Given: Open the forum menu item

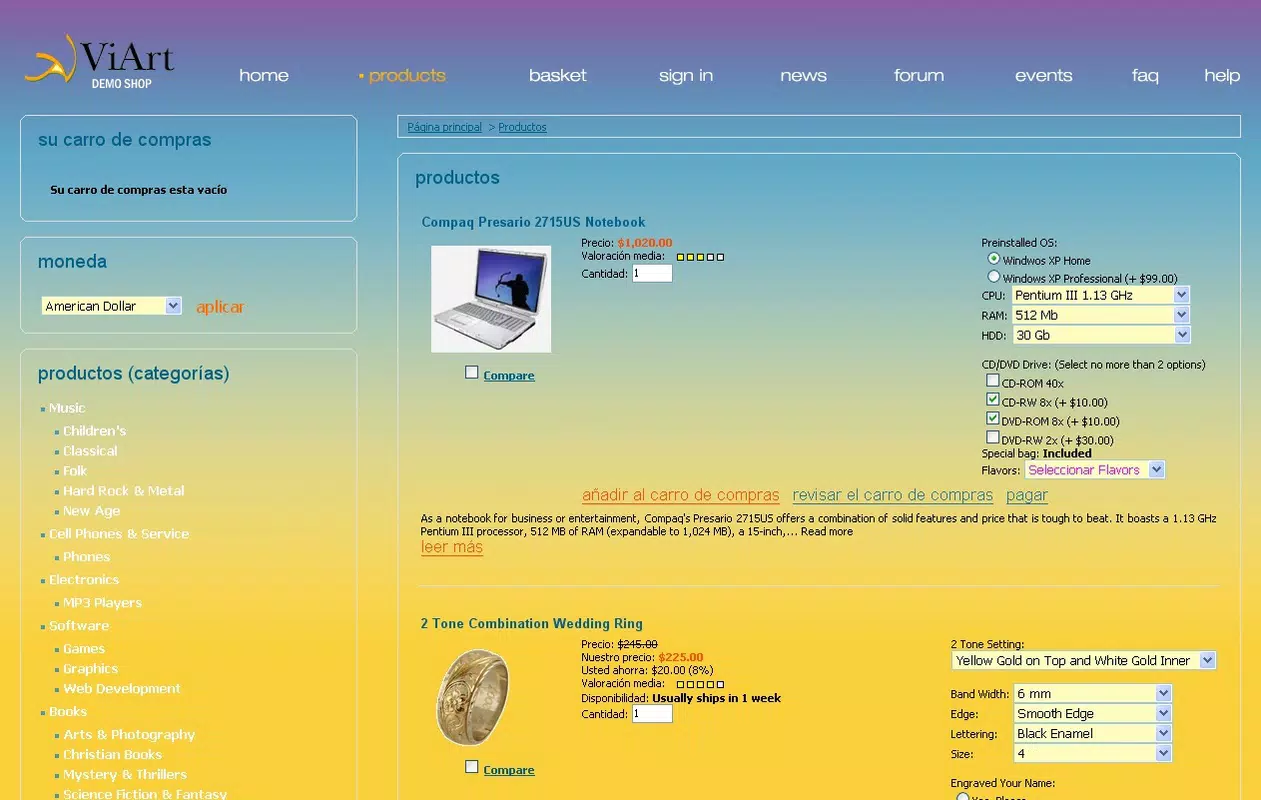Looking at the screenshot, I should [x=919, y=75].
